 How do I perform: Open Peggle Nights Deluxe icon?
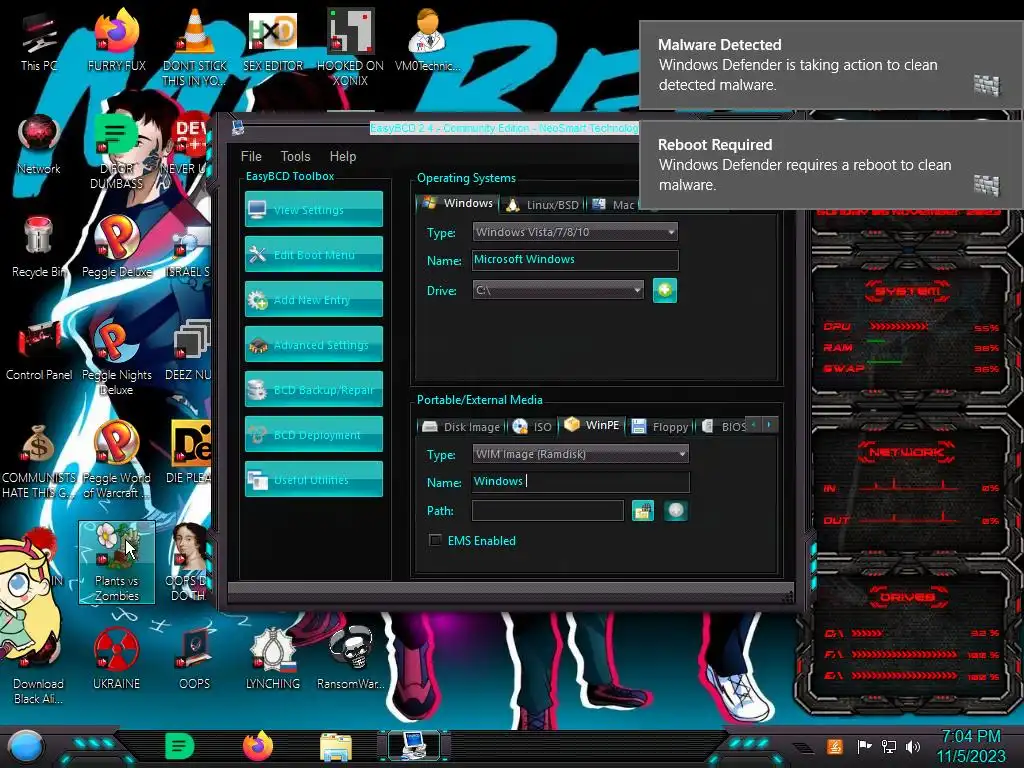tap(117, 358)
